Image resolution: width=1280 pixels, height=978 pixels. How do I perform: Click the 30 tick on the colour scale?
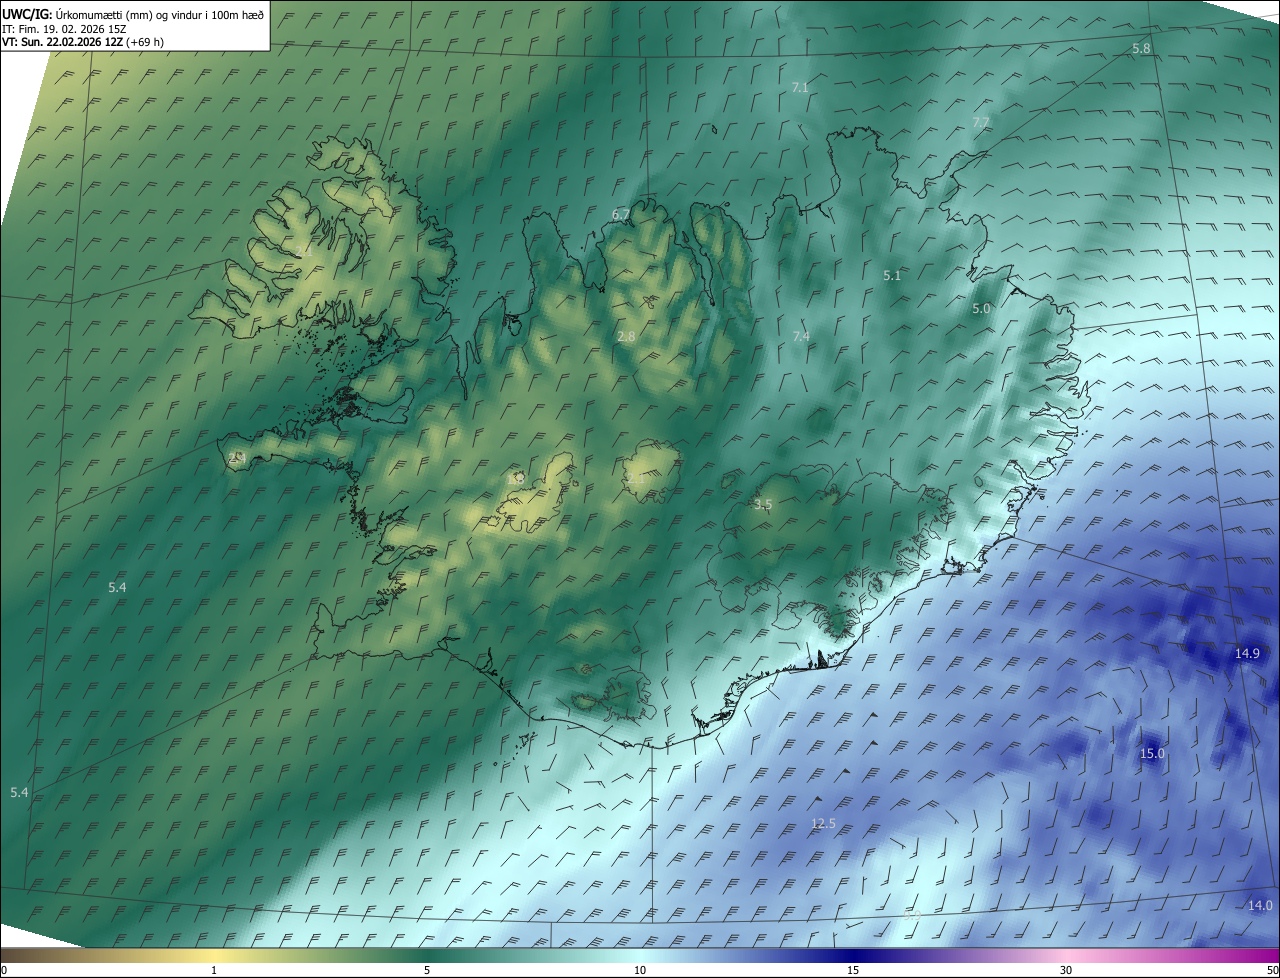click(x=1066, y=970)
